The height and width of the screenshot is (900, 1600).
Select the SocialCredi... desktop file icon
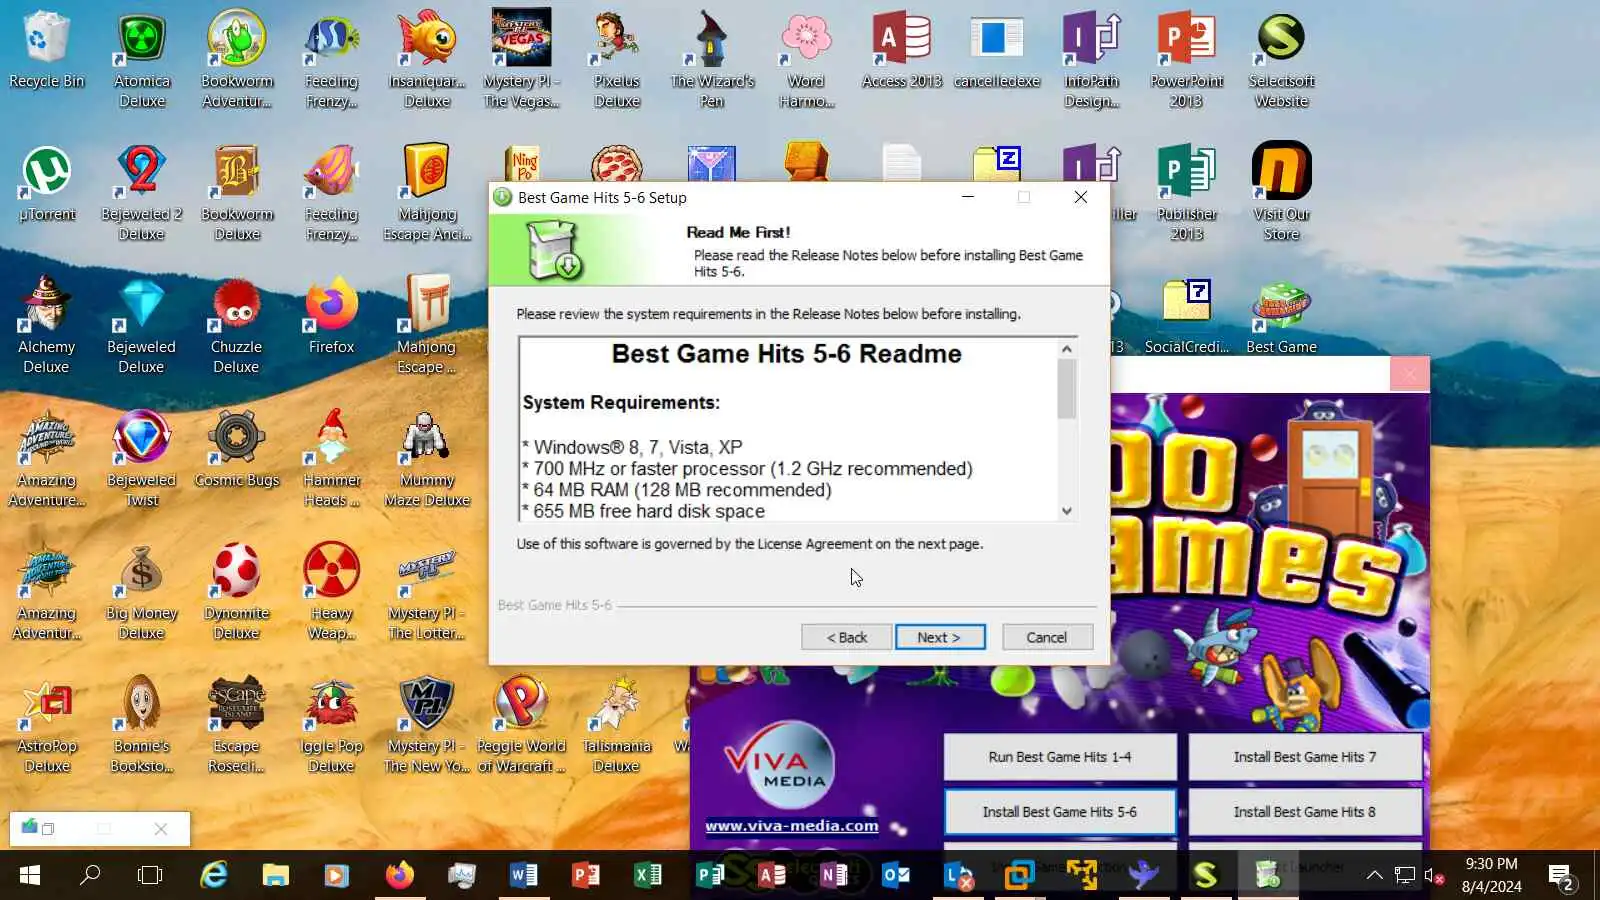pos(1186,316)
